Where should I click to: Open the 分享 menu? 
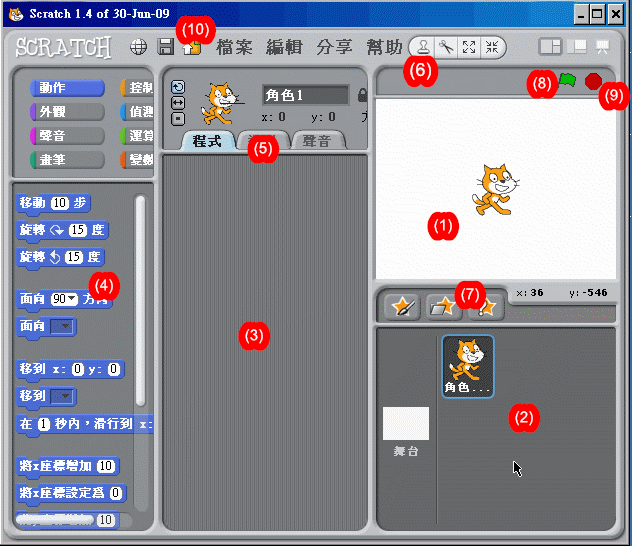334,47
